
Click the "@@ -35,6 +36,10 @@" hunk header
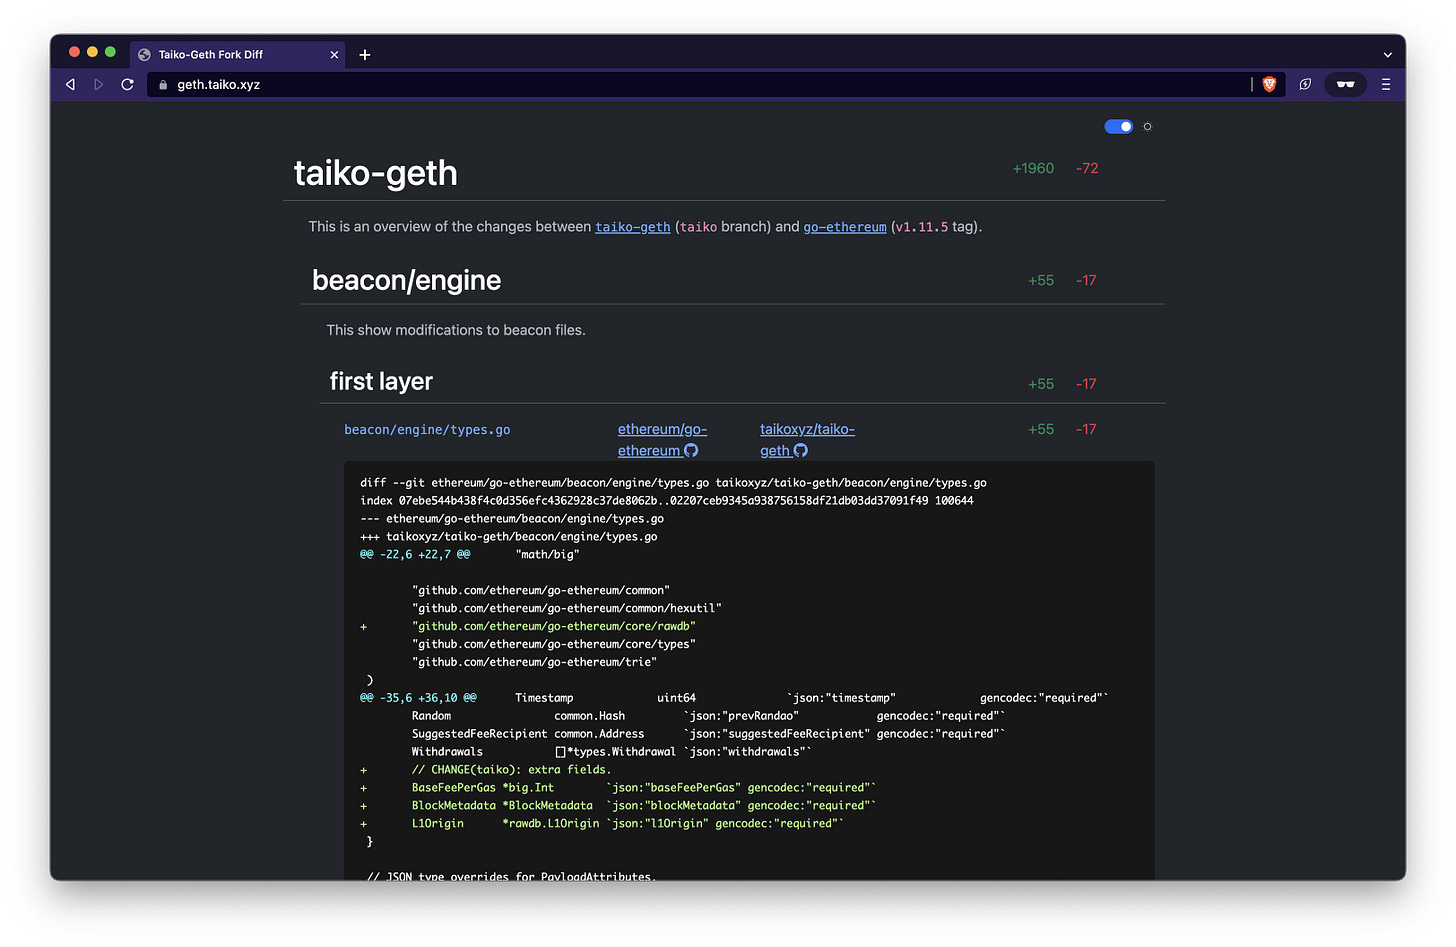pyautogui.click(x=418, y=698)
